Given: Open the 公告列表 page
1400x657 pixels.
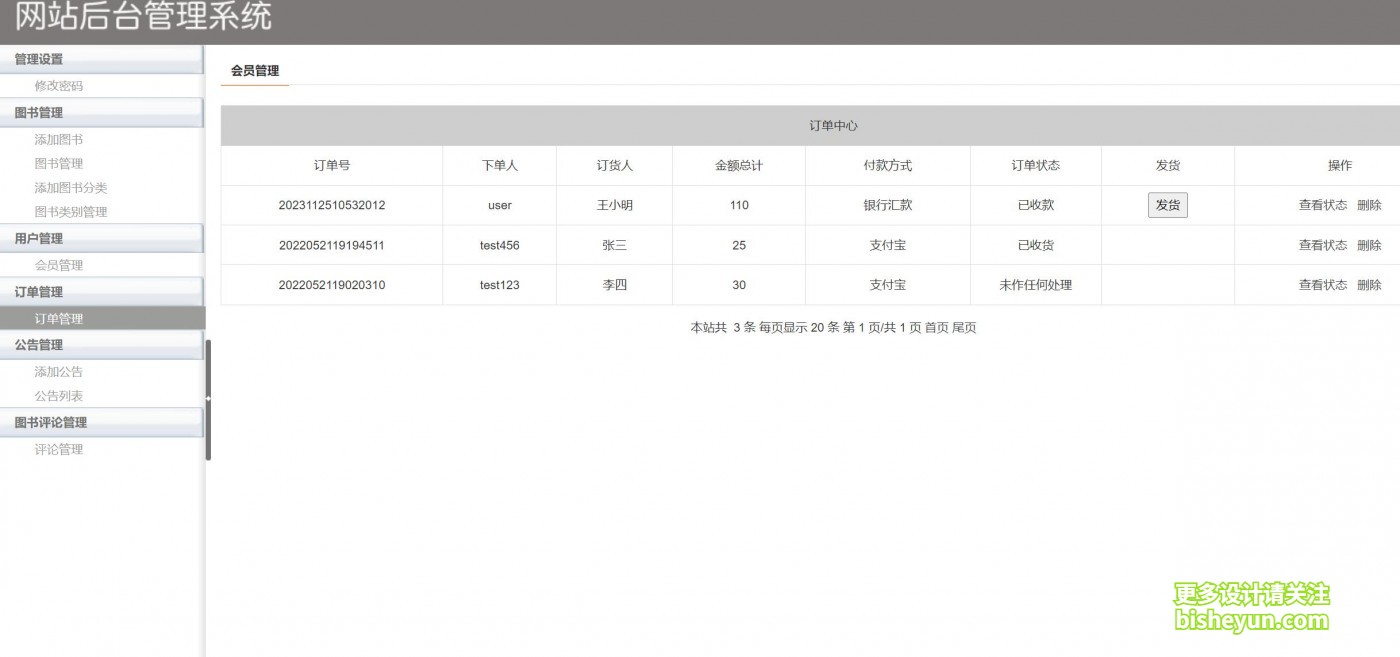Looking at the screenshot, I should (59, 396).
